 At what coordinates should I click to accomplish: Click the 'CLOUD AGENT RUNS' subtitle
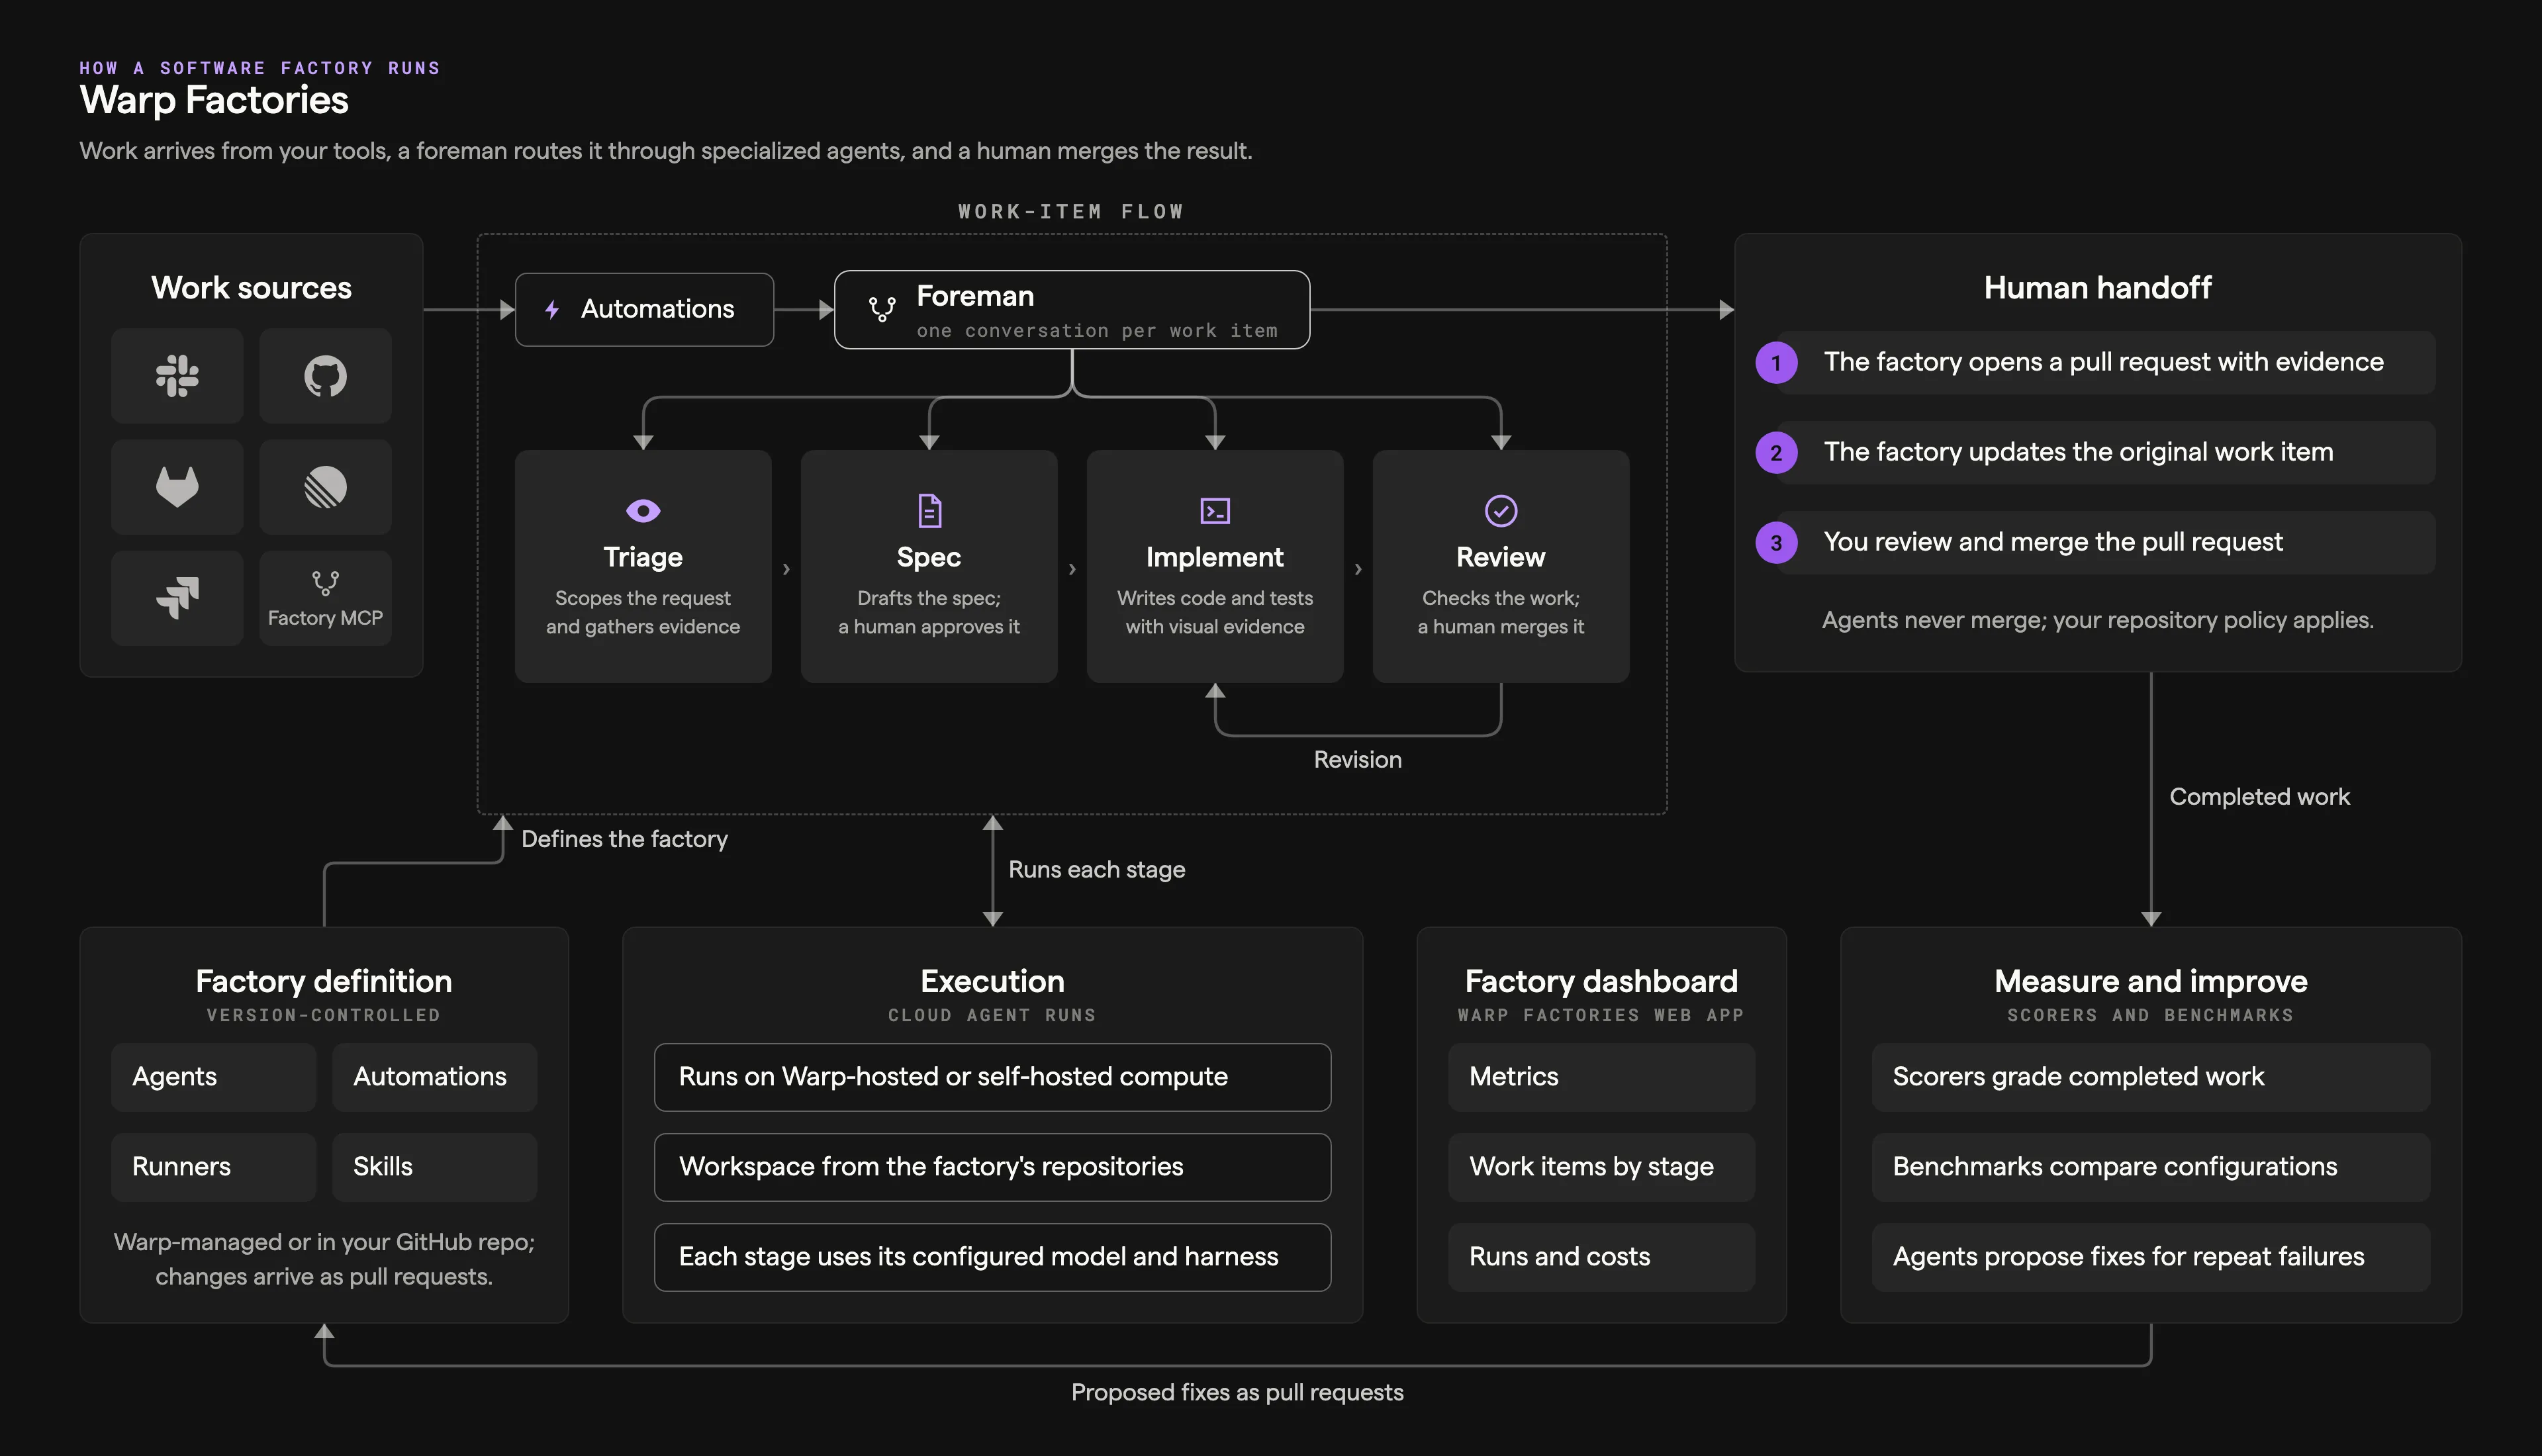(x=993, y=1015)
